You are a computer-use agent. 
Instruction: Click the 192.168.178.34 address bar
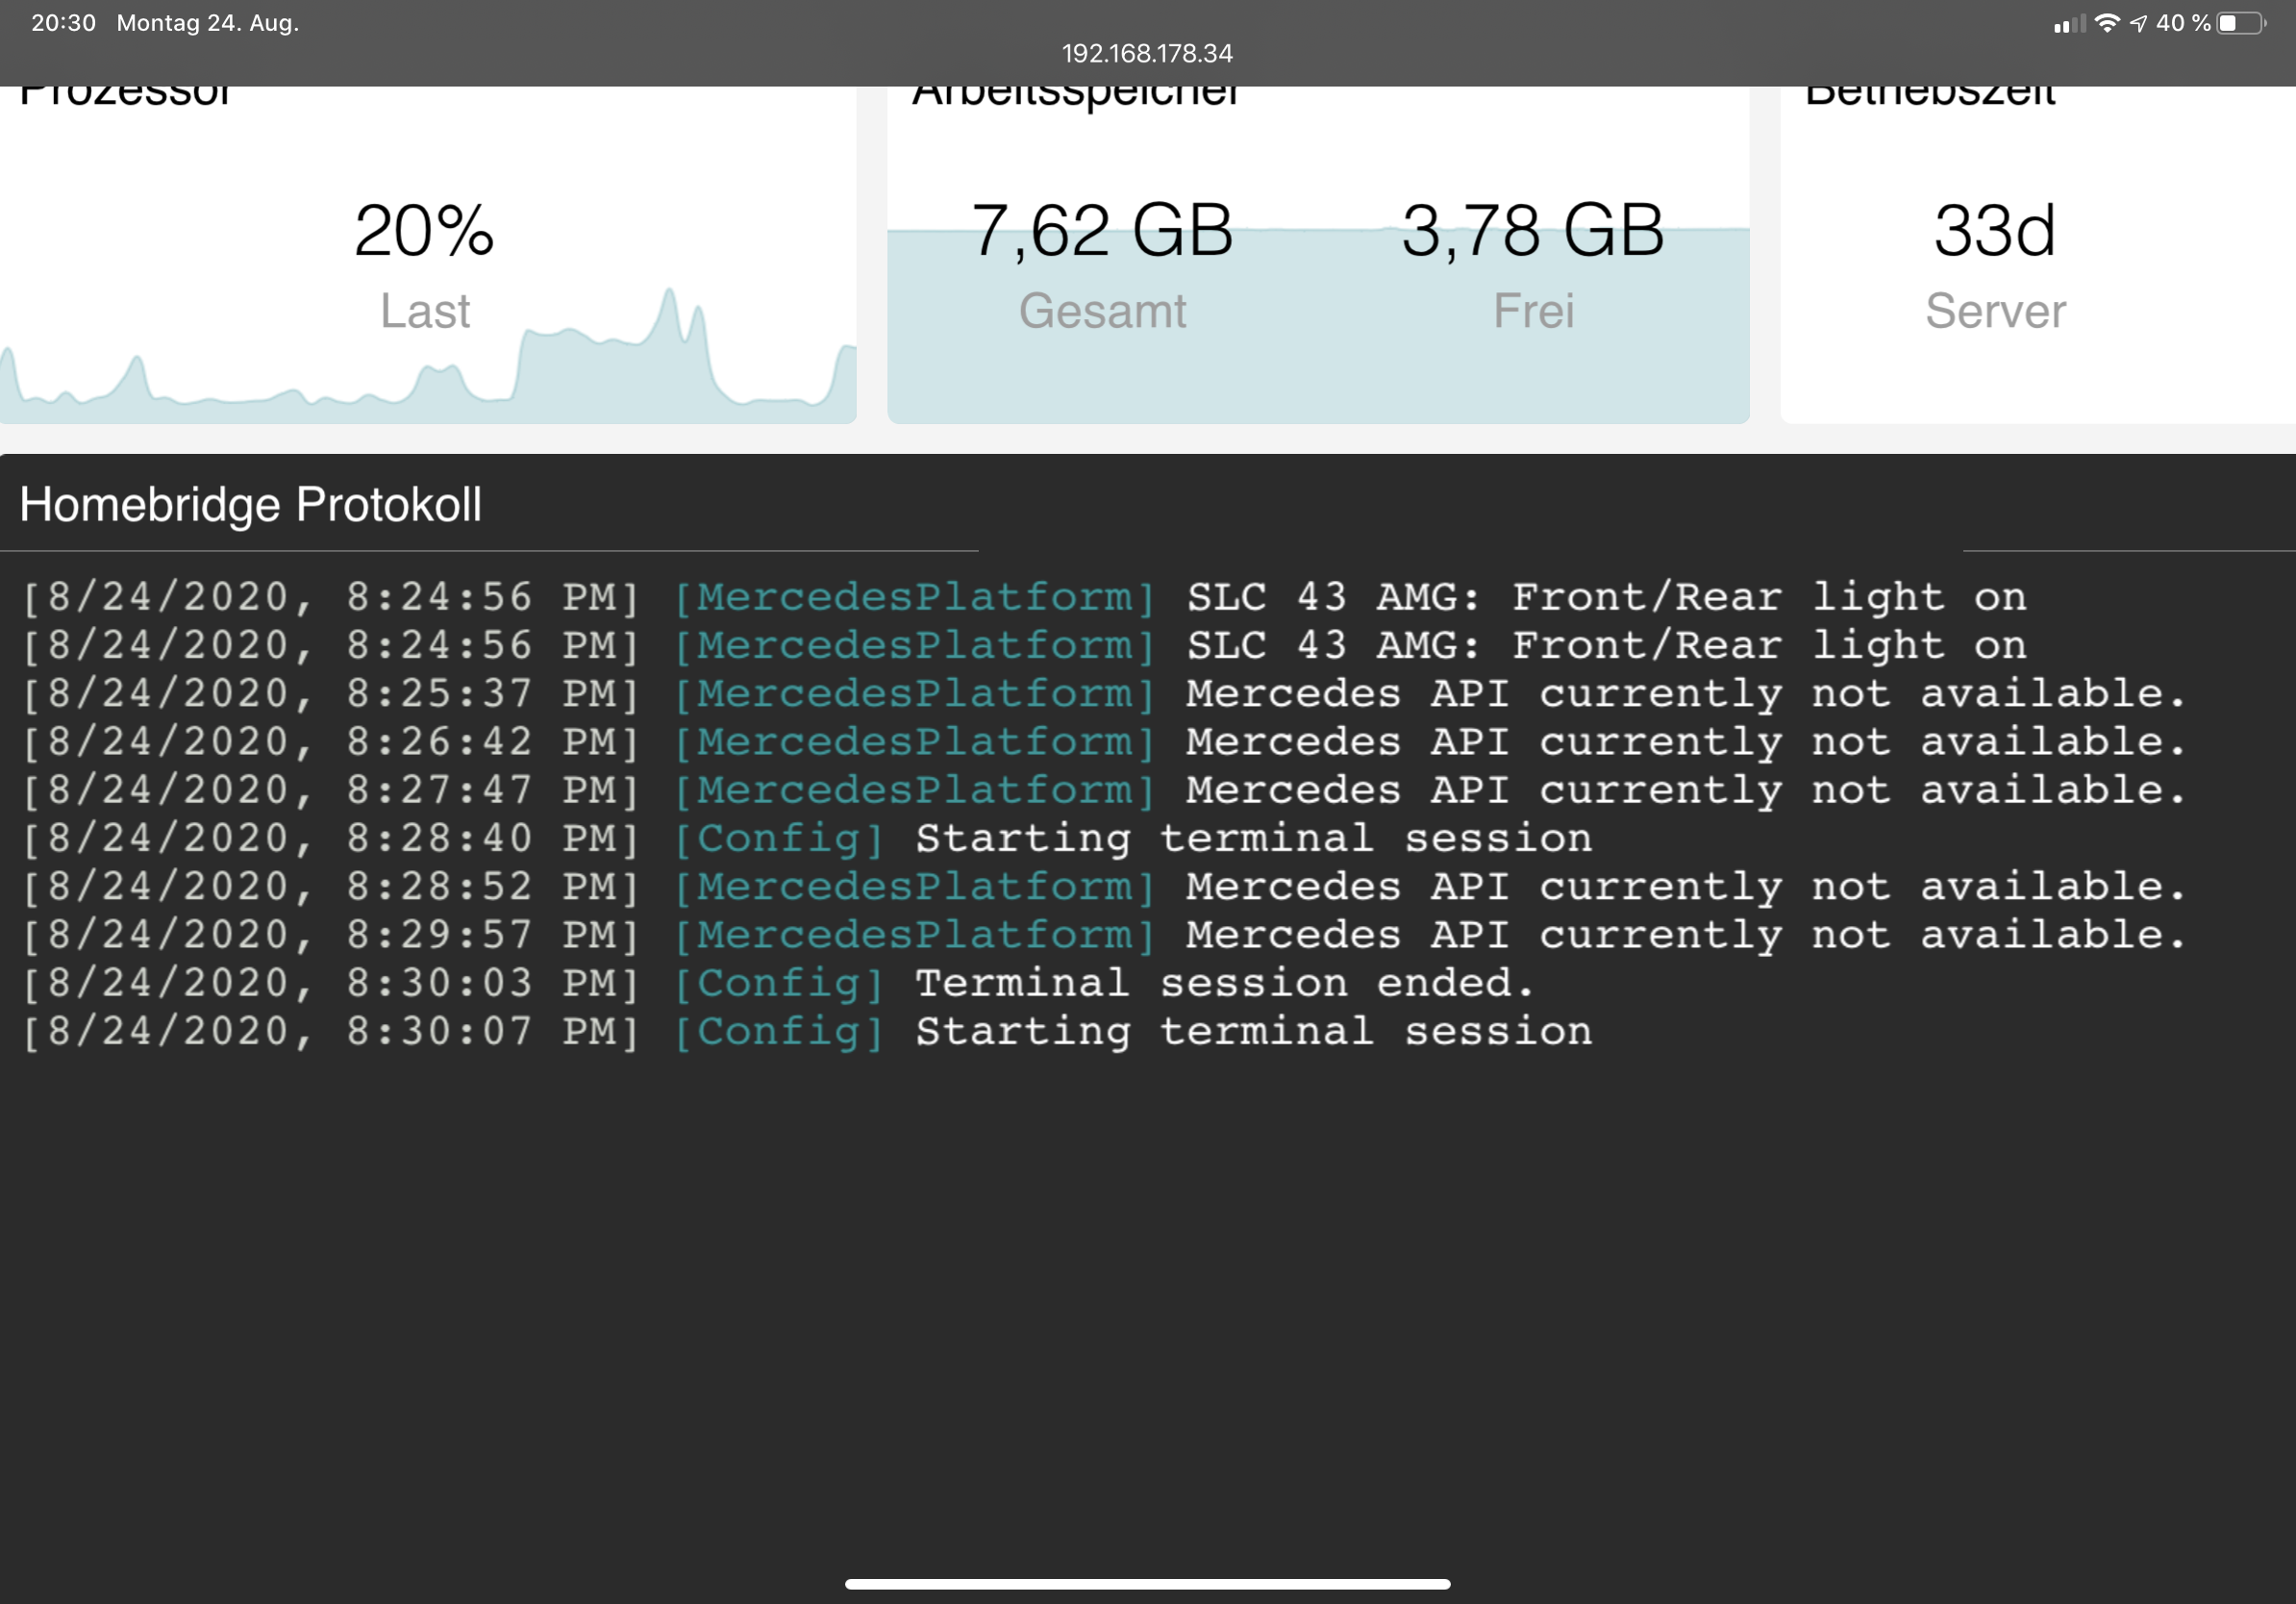pos(1147,53)
